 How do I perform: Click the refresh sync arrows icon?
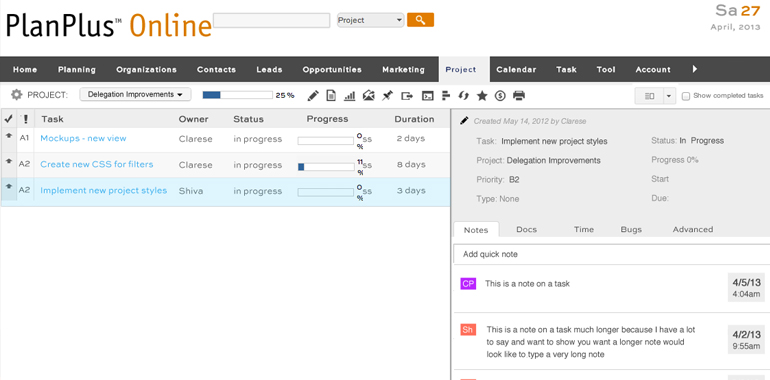(x=464, y=96)
